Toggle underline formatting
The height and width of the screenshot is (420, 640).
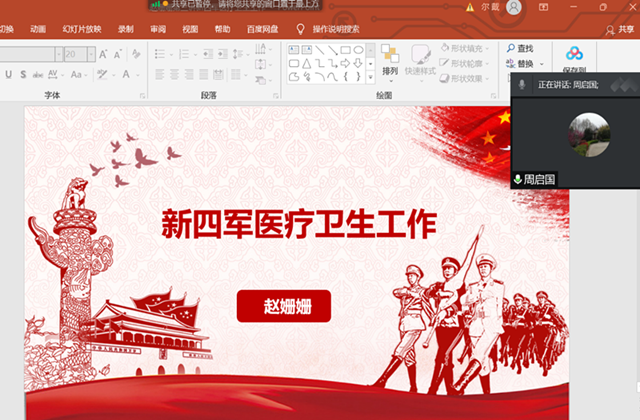pyautogui.click(x=8, y=74)
